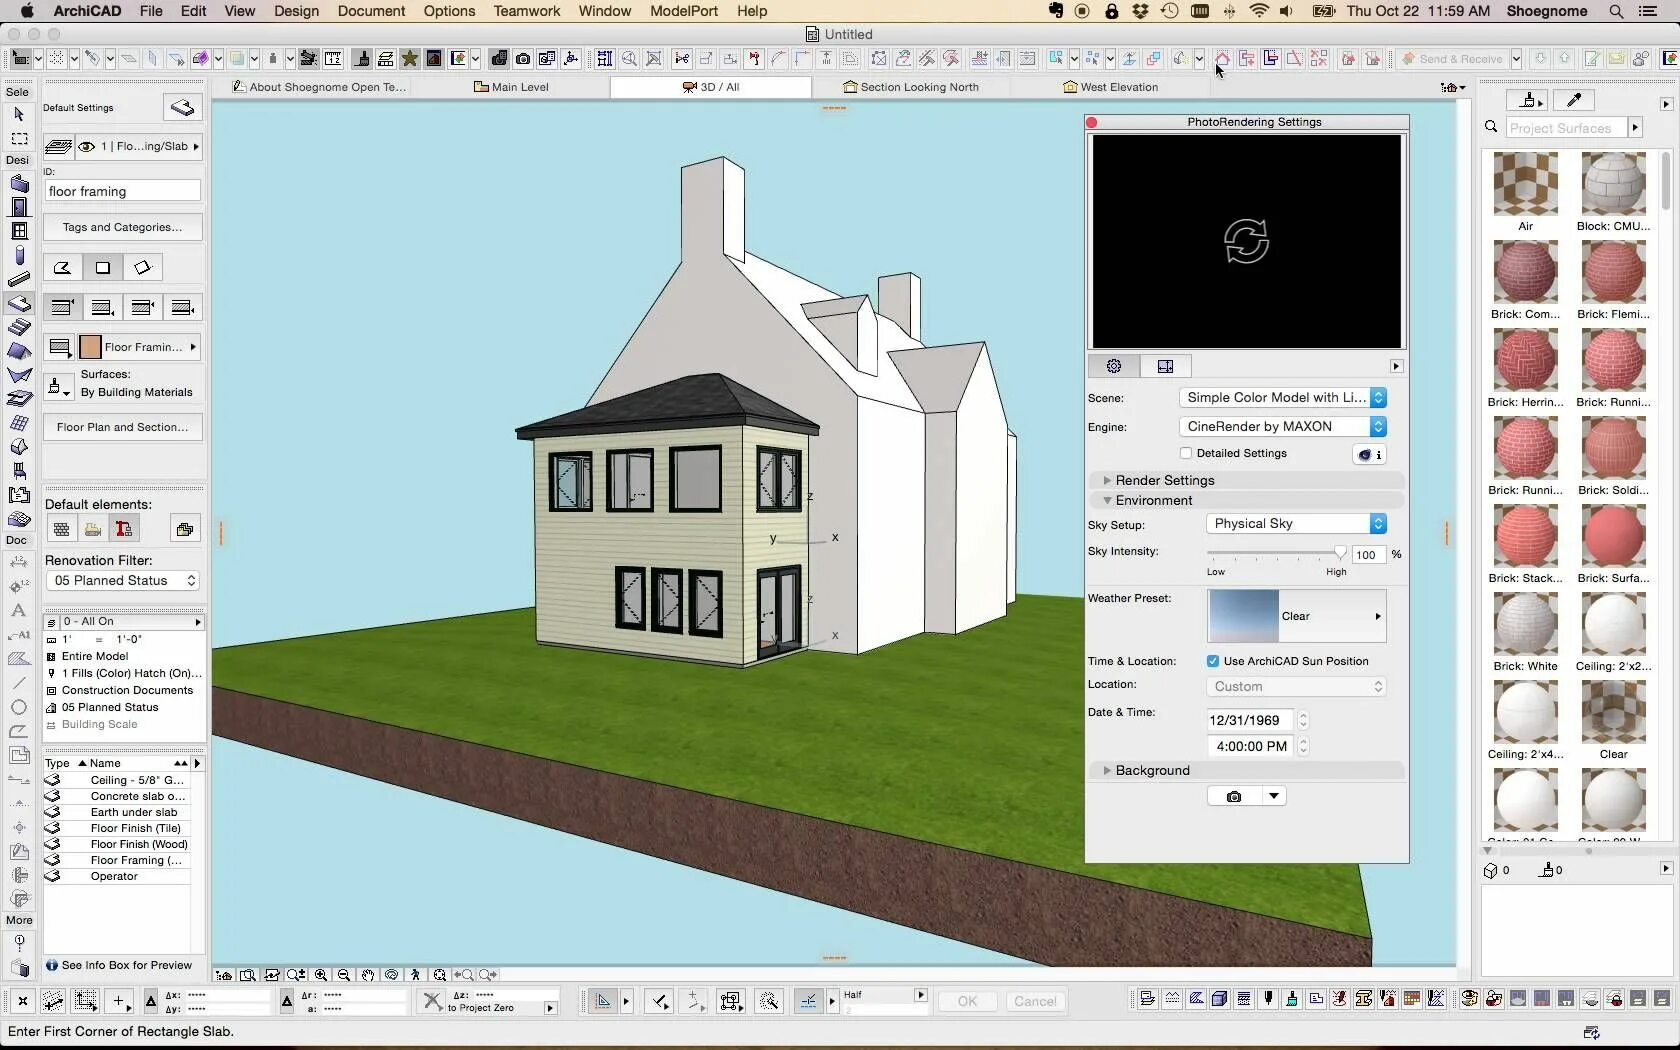1680x1050 pixels.
Task: Open the Engine dropdown
Action: (1282, 426)
